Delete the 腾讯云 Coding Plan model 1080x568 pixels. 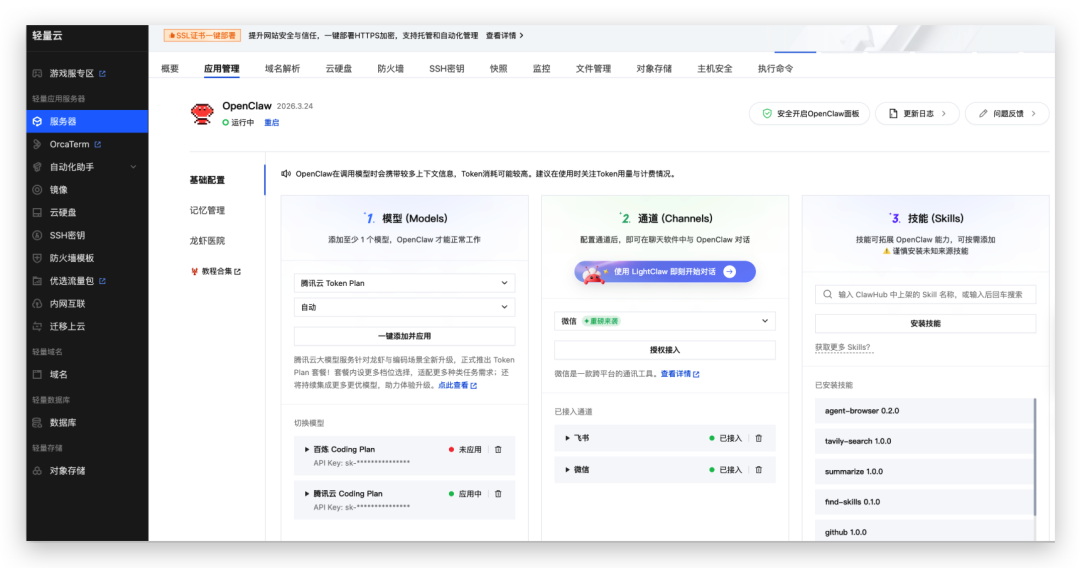(x=498, y=494)
